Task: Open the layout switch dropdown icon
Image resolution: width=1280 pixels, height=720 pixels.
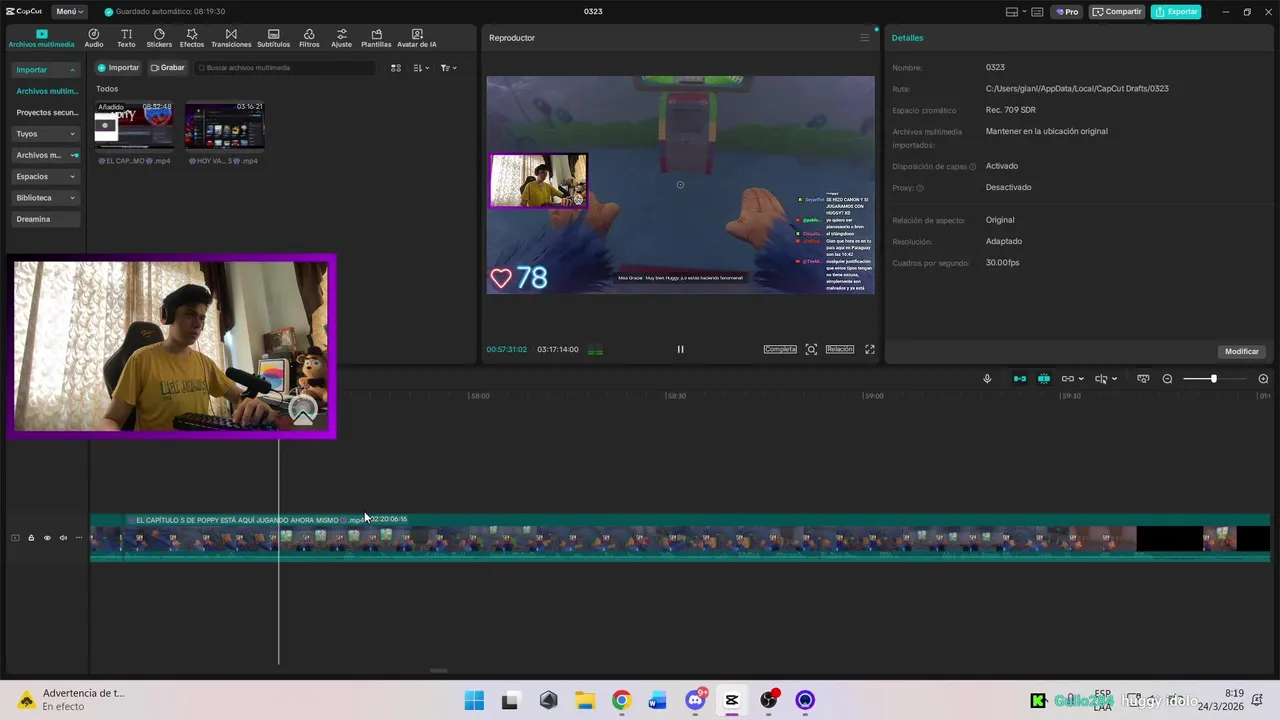Action: pyautogui.click(x=1015, y=12)
